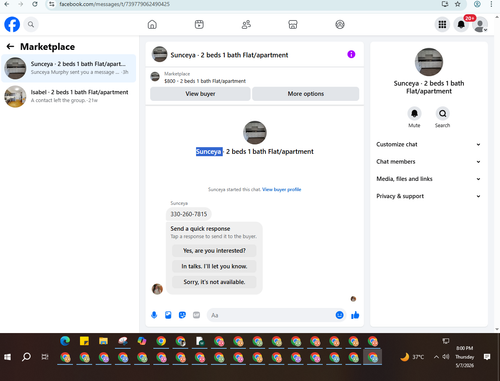This screenshot has width=500, height=381.
Task: Open the Reels video icon
Action: click(x=199, y=24)
